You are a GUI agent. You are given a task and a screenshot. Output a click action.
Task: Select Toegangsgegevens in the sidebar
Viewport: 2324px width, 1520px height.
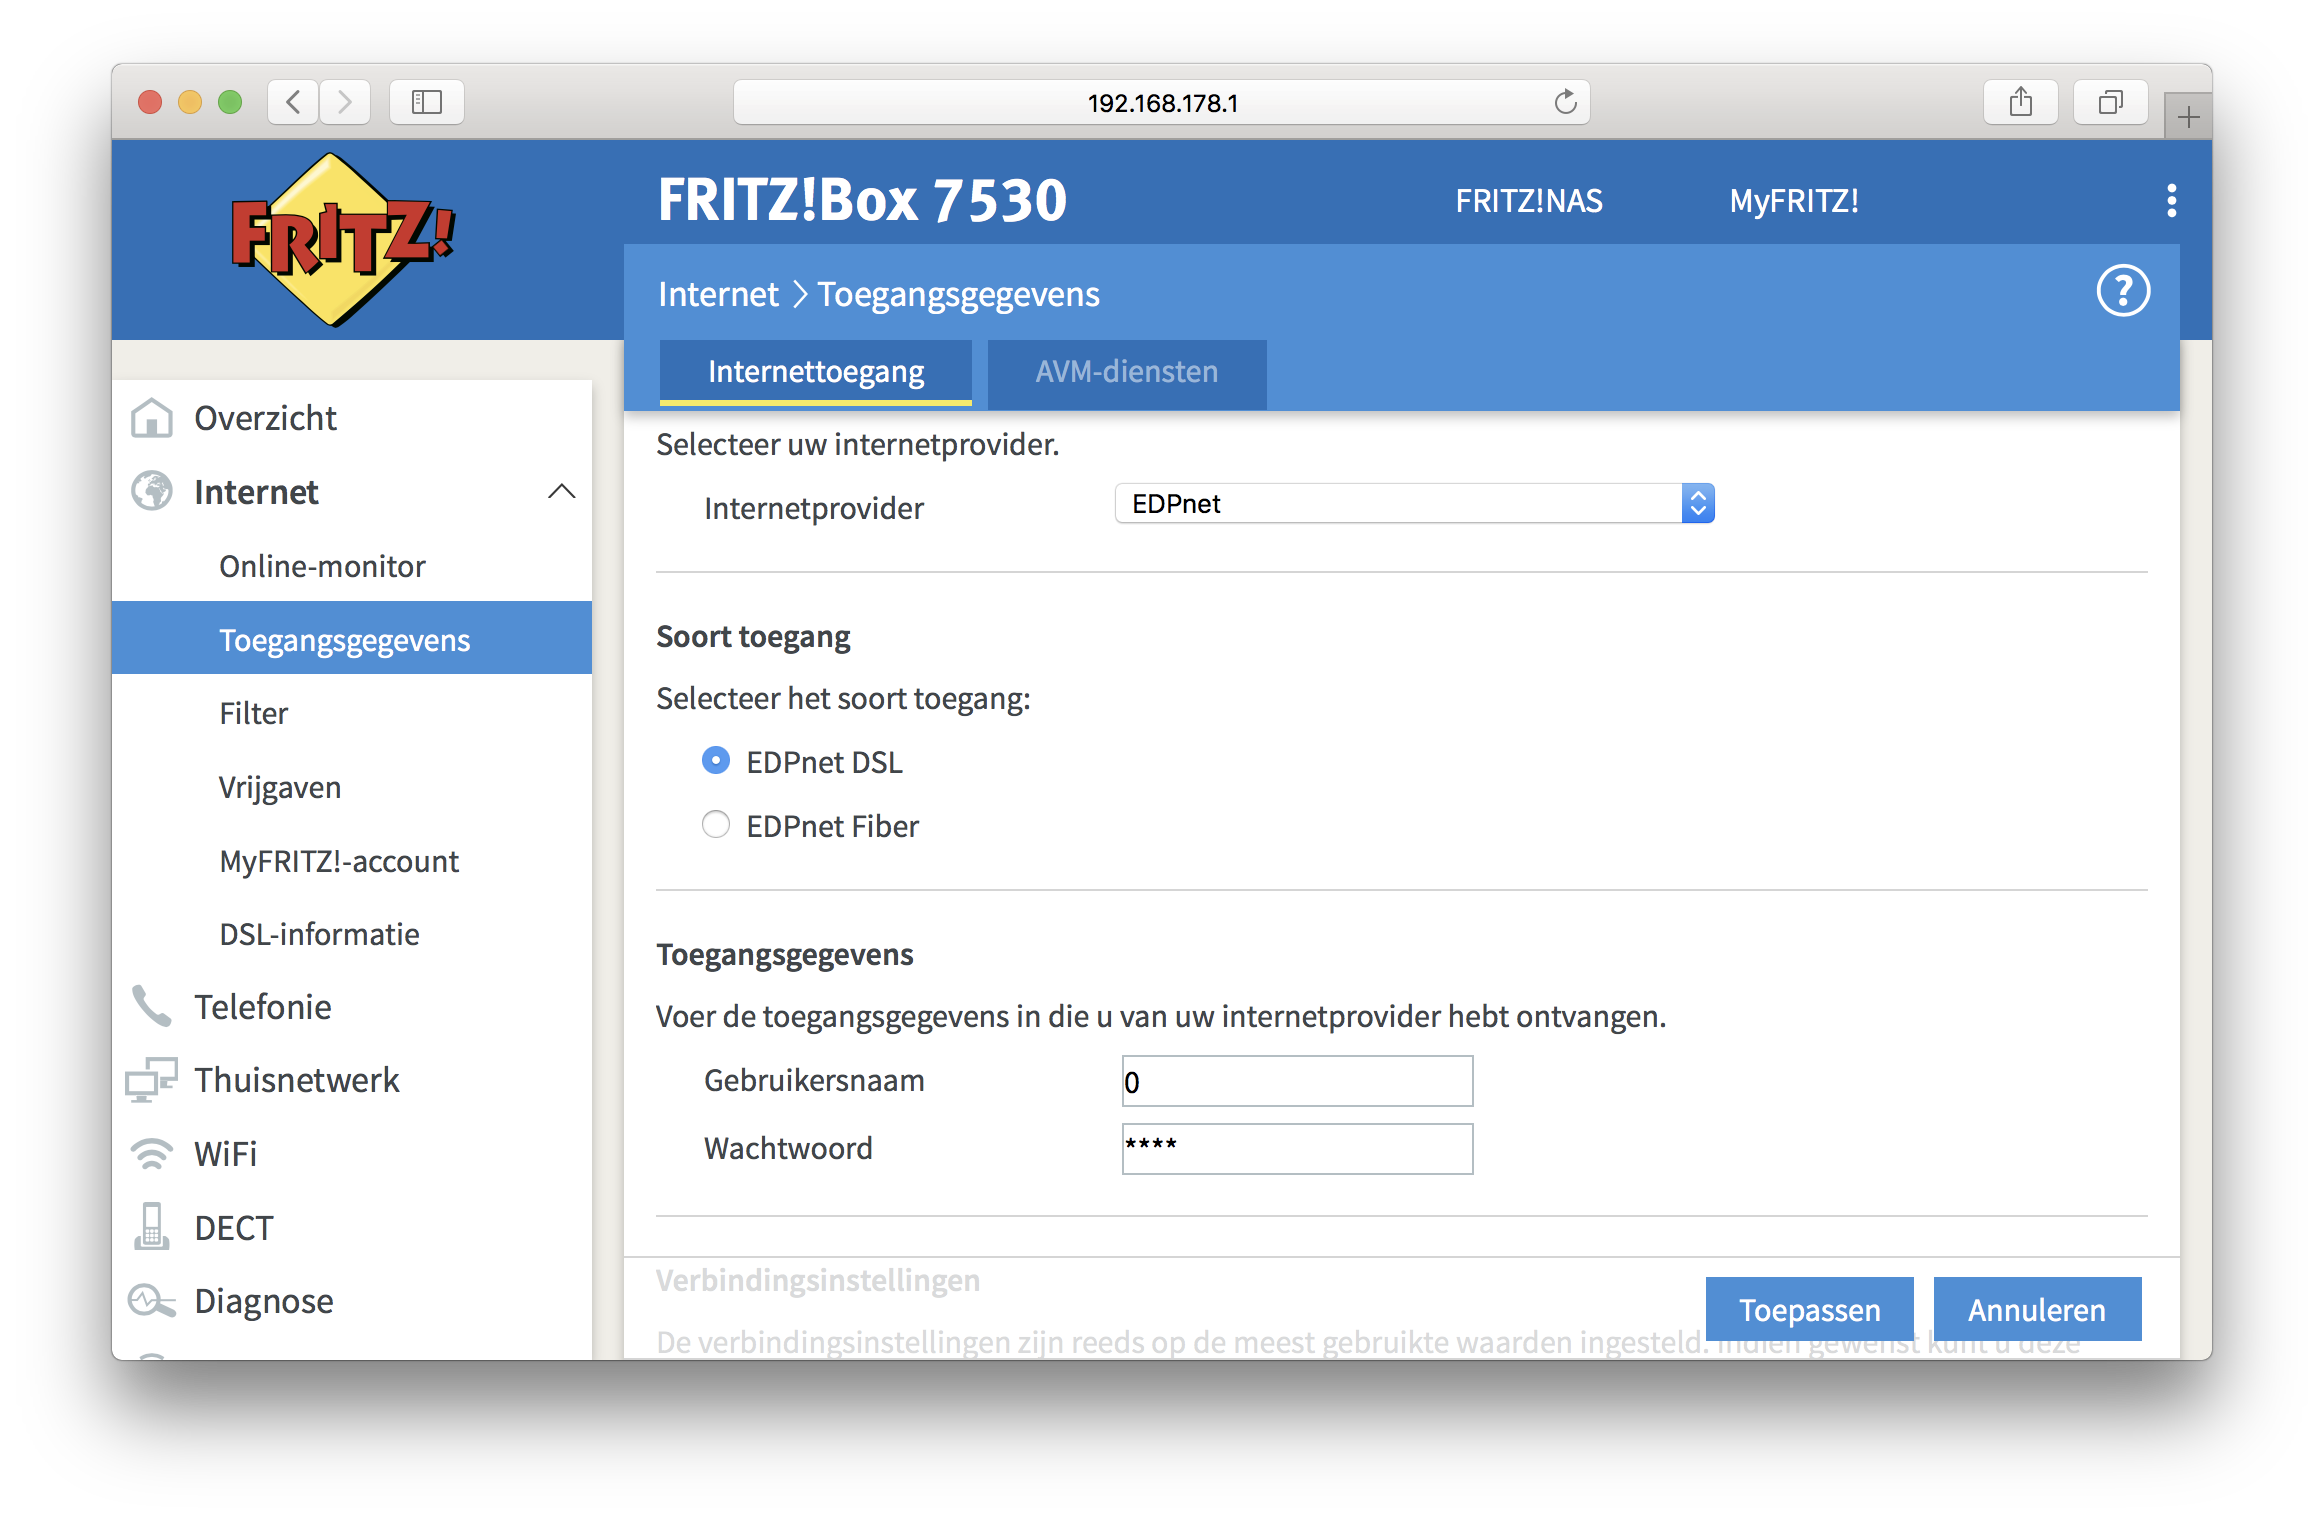(x=352, y=638)
